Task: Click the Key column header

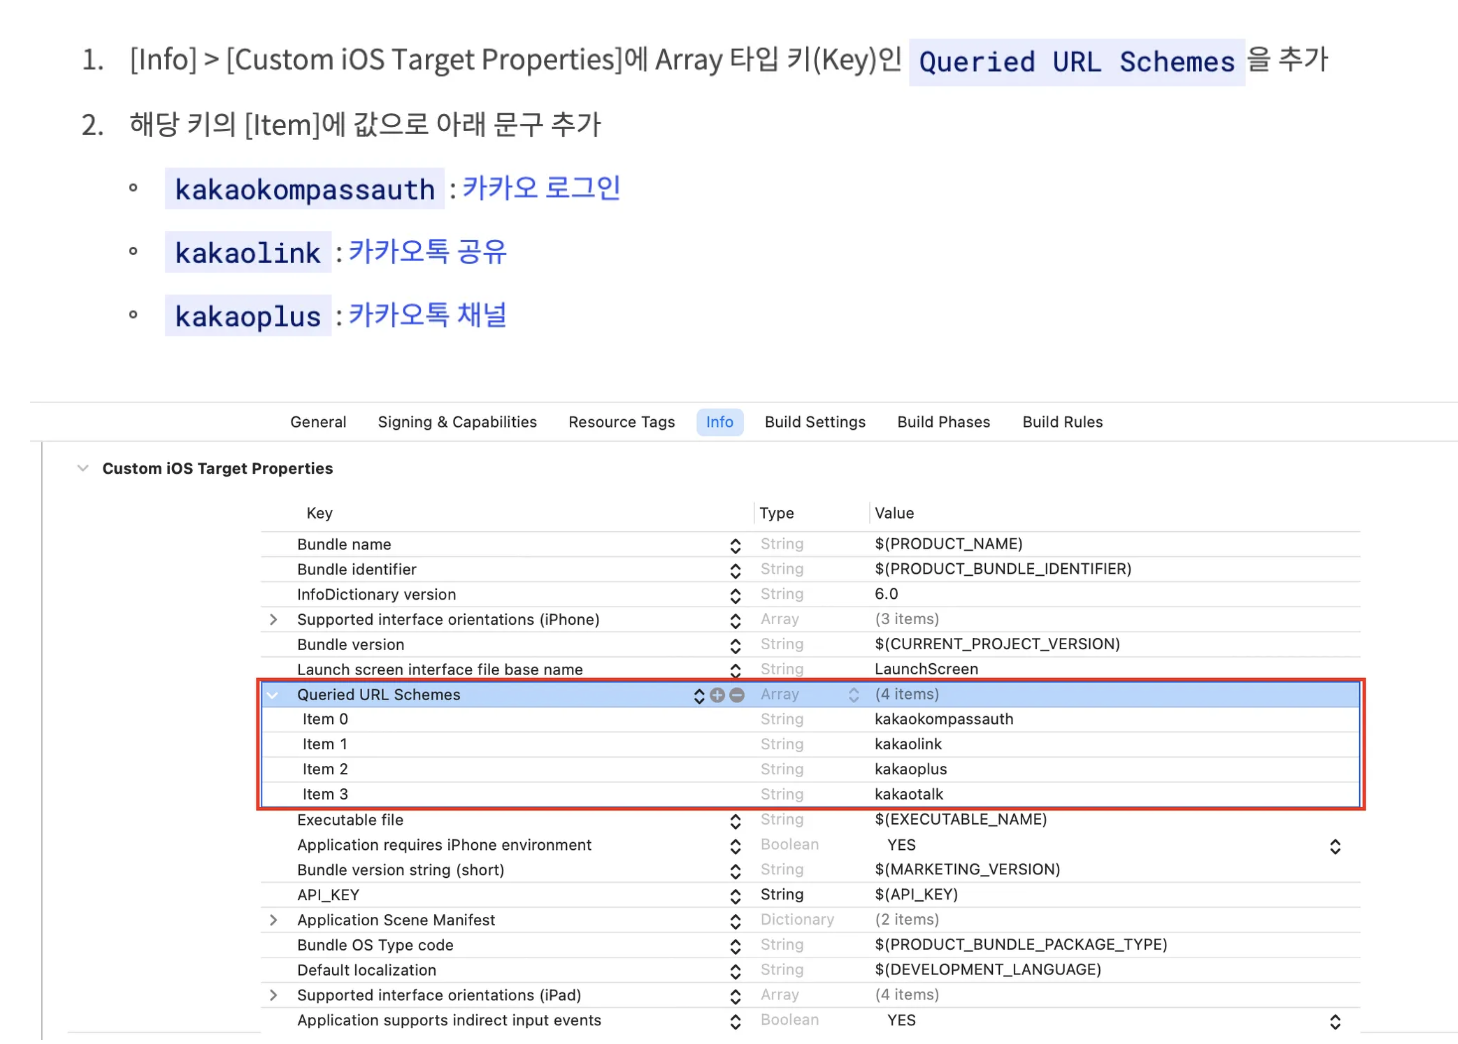Action: coord(319,513)
